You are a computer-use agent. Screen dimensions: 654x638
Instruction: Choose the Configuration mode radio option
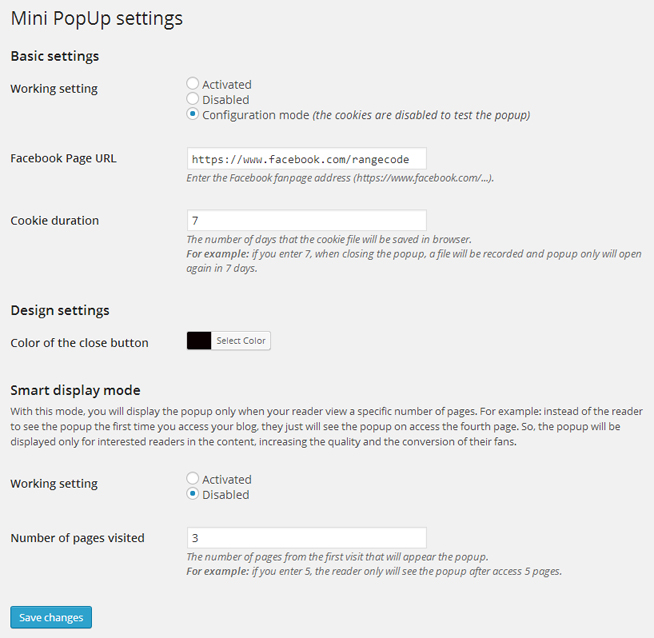point(192,114)
